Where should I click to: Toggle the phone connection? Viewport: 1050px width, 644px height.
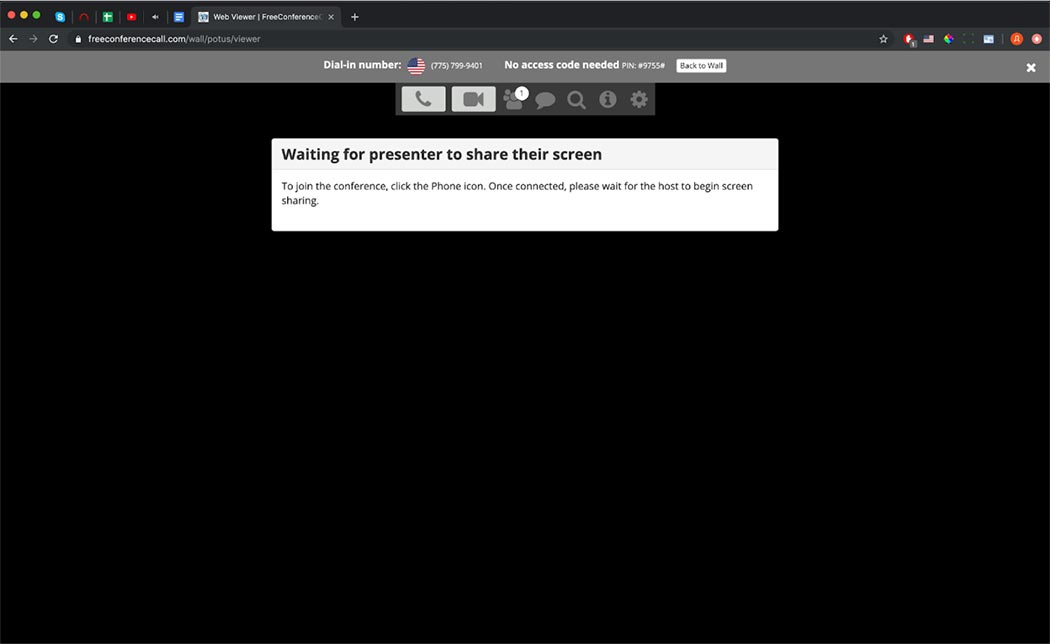(423, 99)
